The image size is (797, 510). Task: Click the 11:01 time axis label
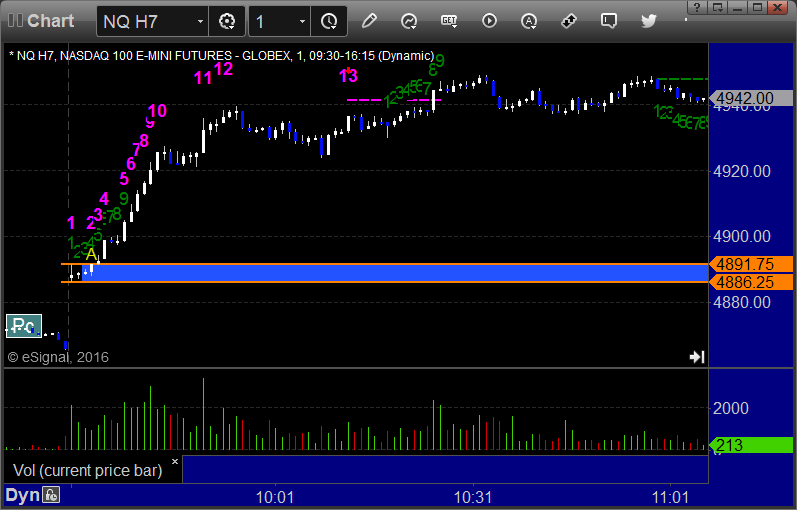point(670,497)
